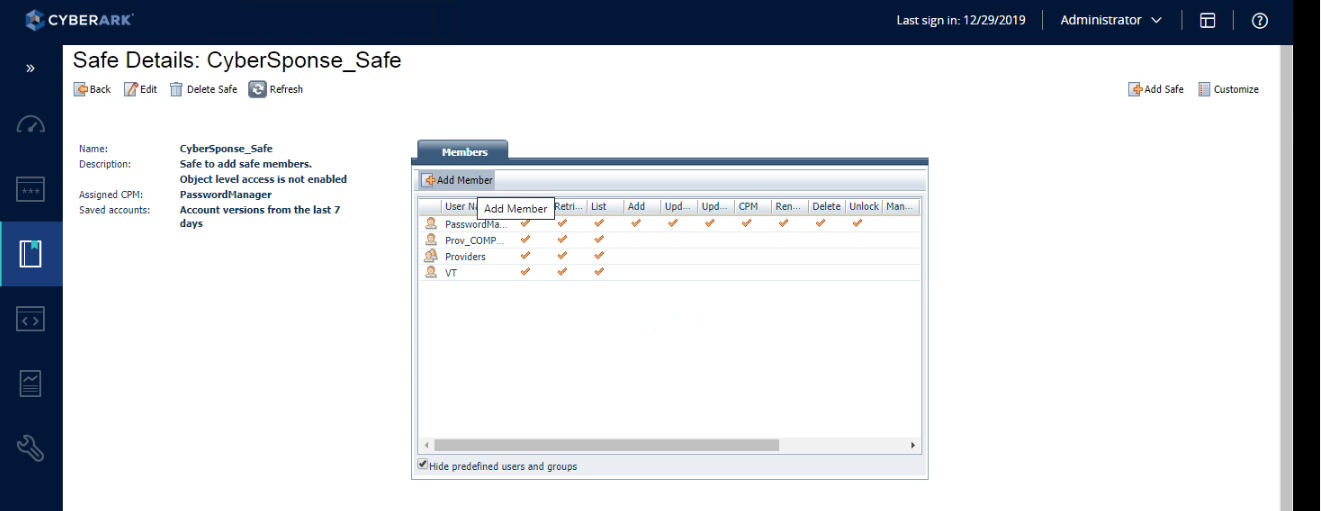The height and width of the screenshot is (511, 1321).
Task: Select the Prov_COMP user icon
Action: pos(431,240)
